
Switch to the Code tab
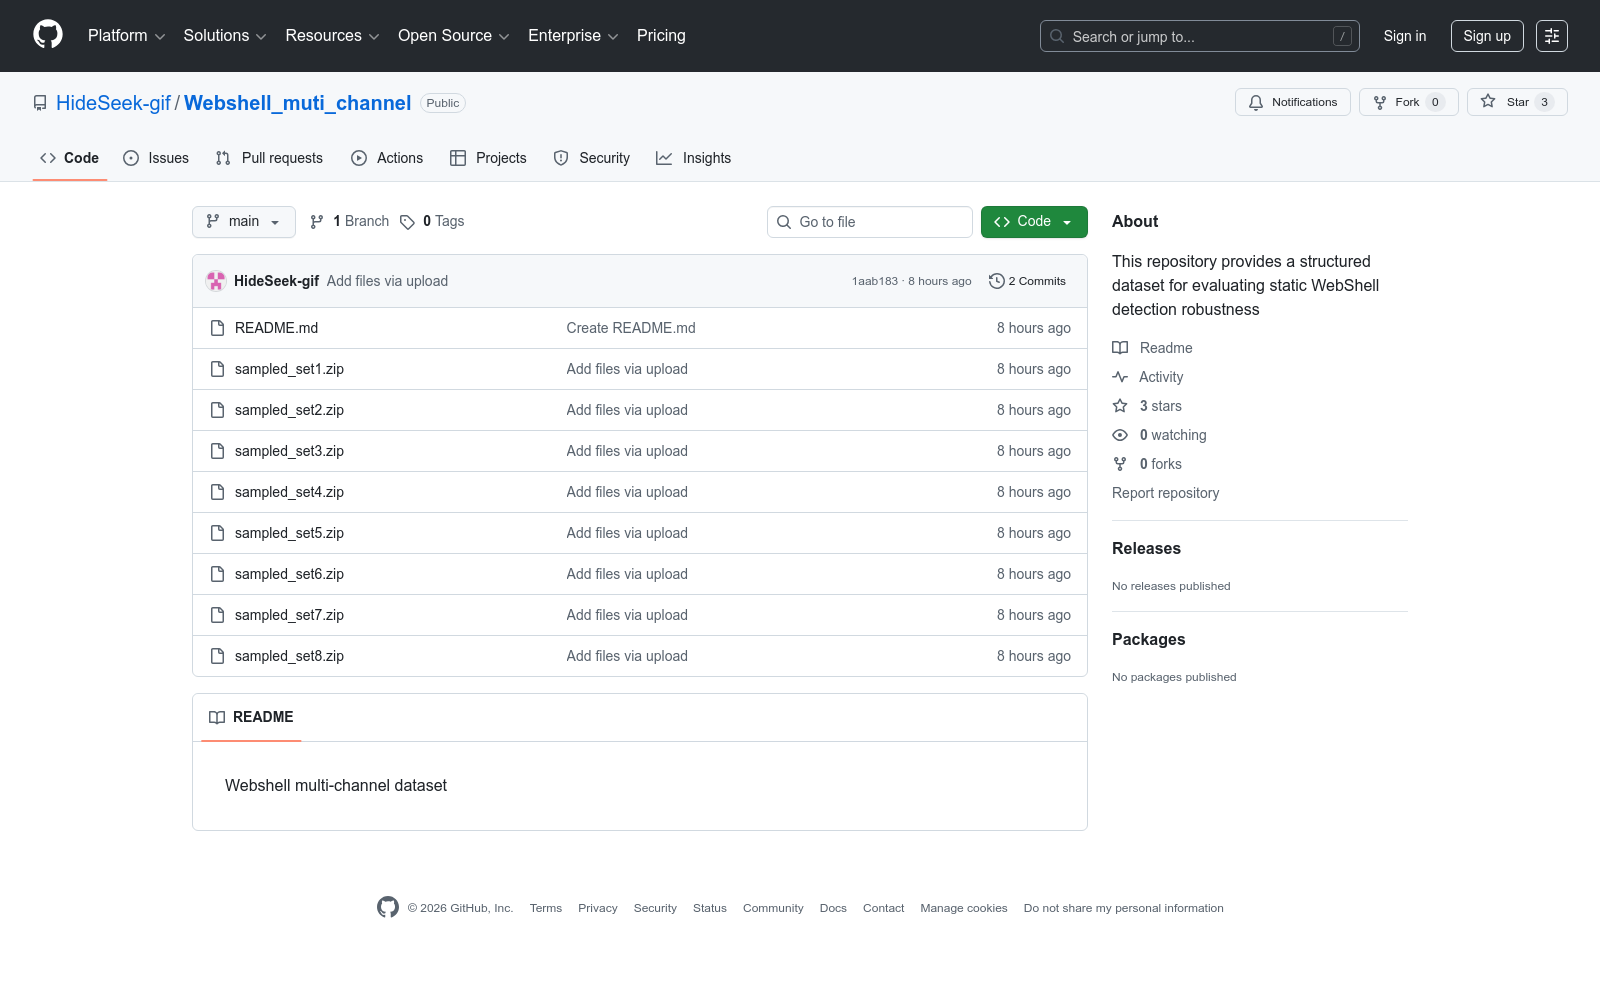70,158
